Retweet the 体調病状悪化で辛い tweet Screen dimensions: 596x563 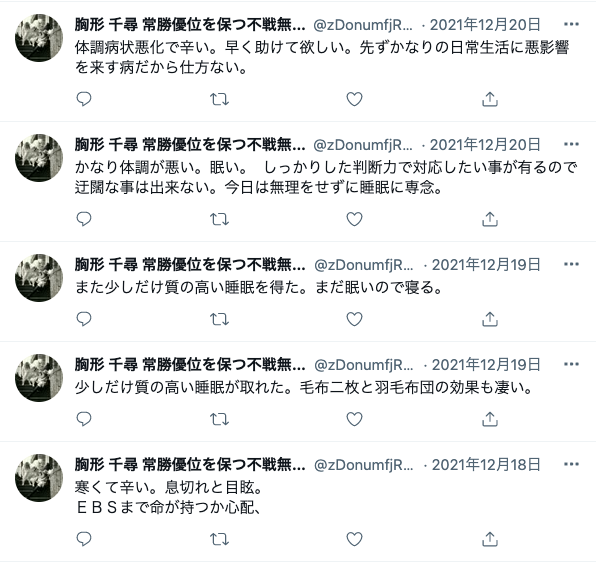pyautogui.click(x=219, y=99)
